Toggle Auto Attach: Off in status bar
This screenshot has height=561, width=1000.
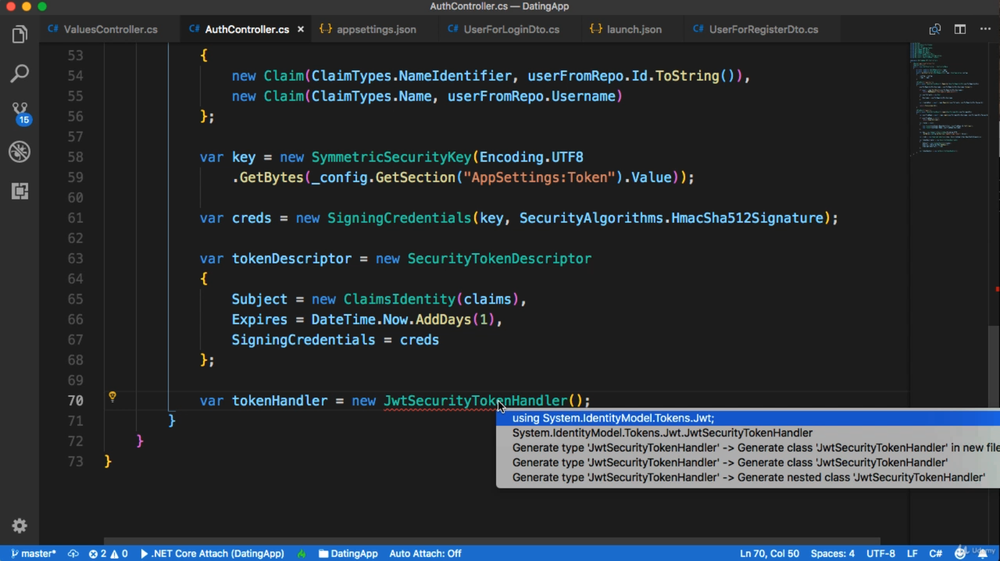425,553
